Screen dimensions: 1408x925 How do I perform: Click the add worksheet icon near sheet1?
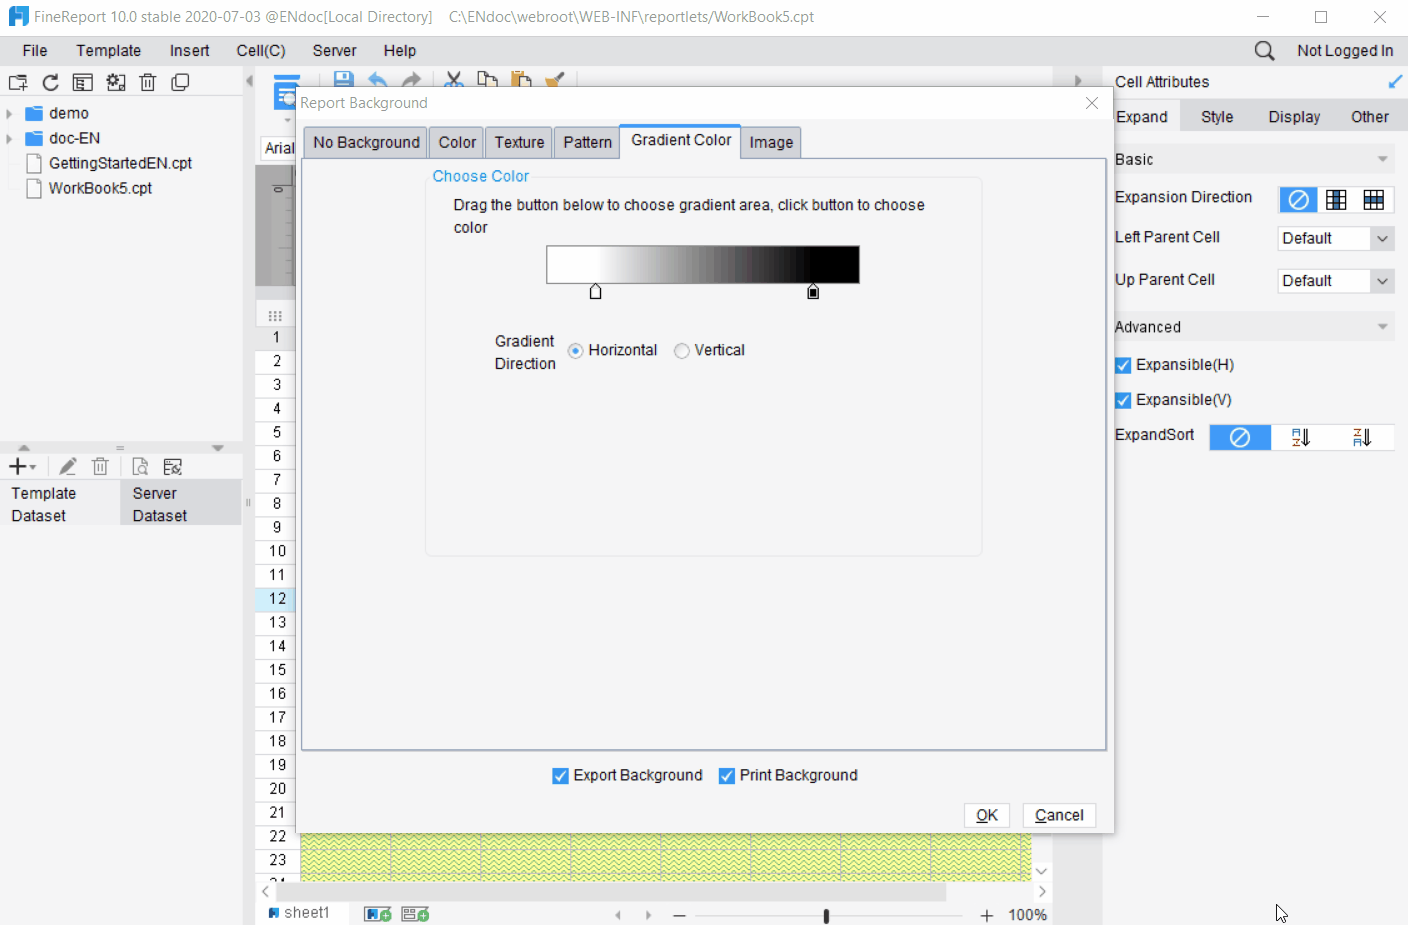coord(376,912)
